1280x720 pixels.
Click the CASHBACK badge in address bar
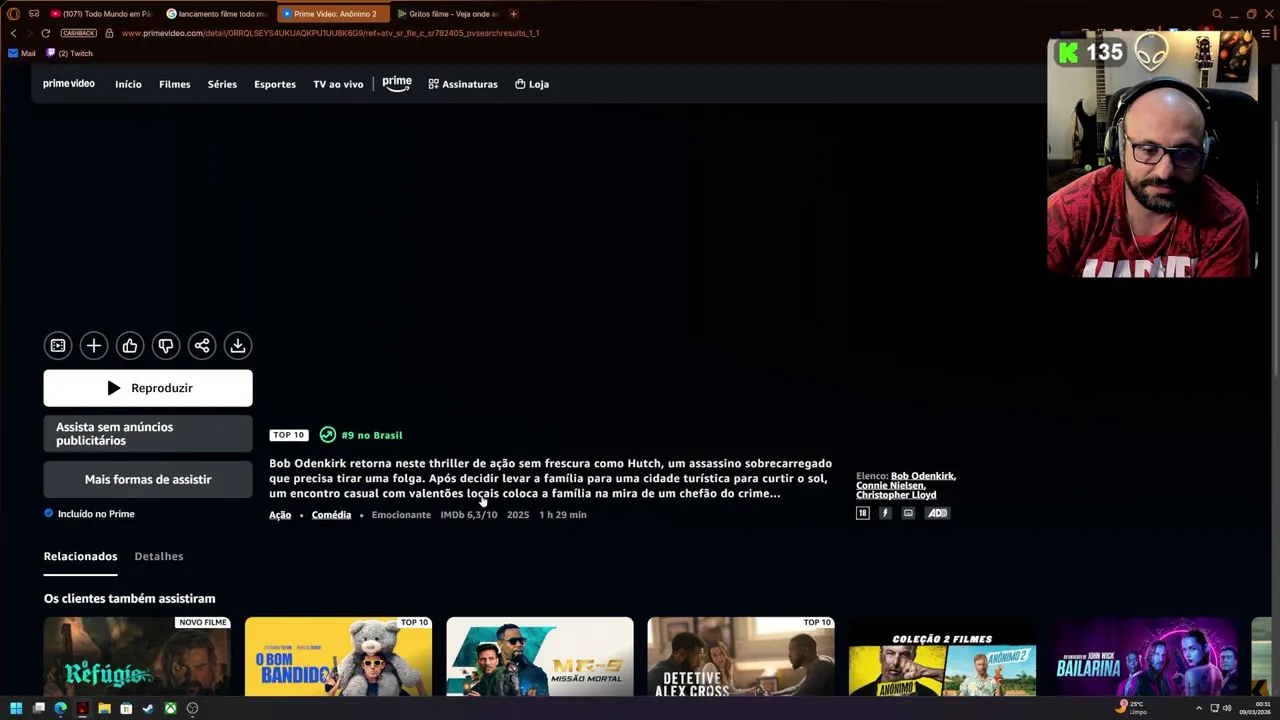pos(79,33)
